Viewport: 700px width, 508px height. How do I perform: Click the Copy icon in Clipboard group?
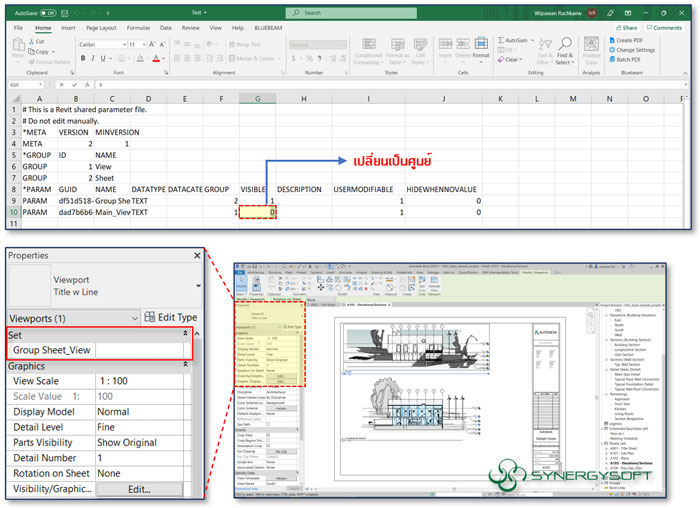pos(31,52)
